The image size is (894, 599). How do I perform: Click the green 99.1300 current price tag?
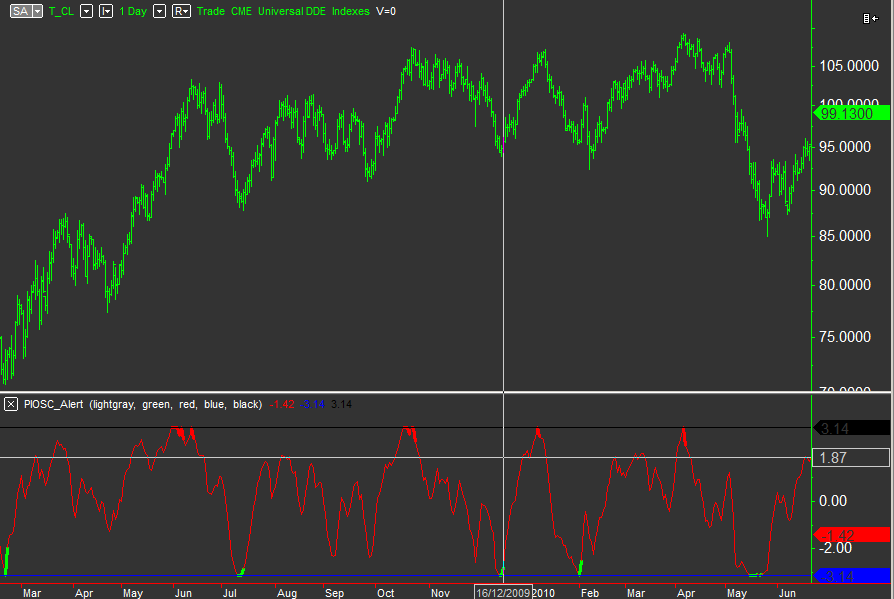click(852, 114)
